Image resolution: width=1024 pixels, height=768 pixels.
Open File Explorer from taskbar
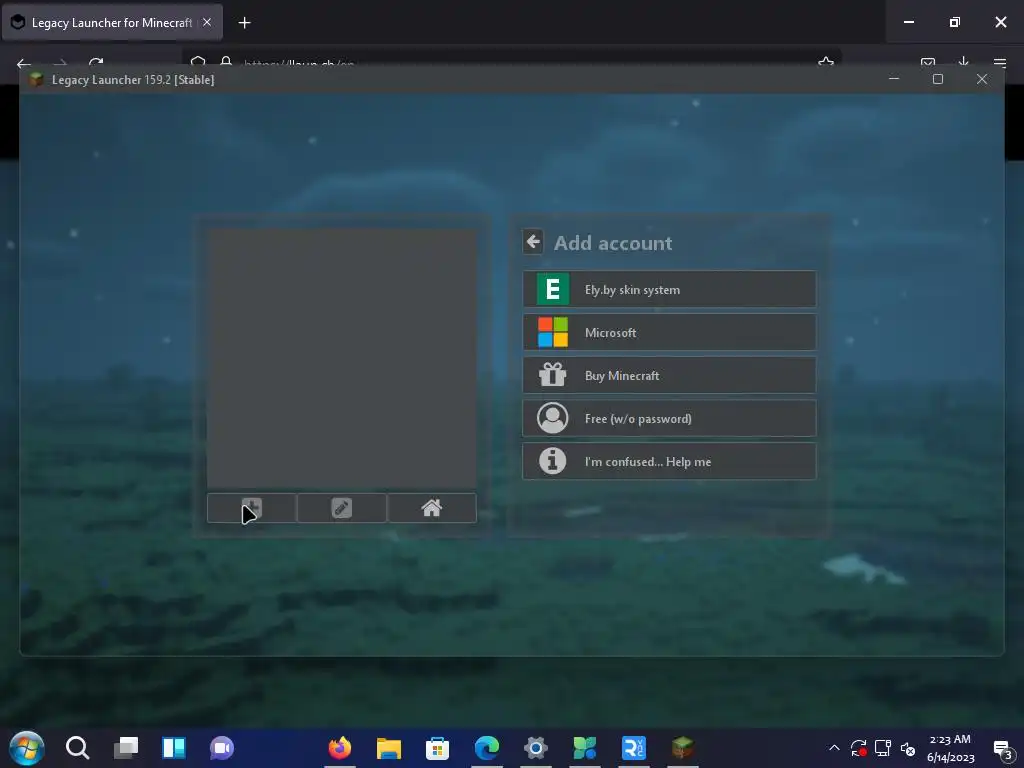pos(389,748)
